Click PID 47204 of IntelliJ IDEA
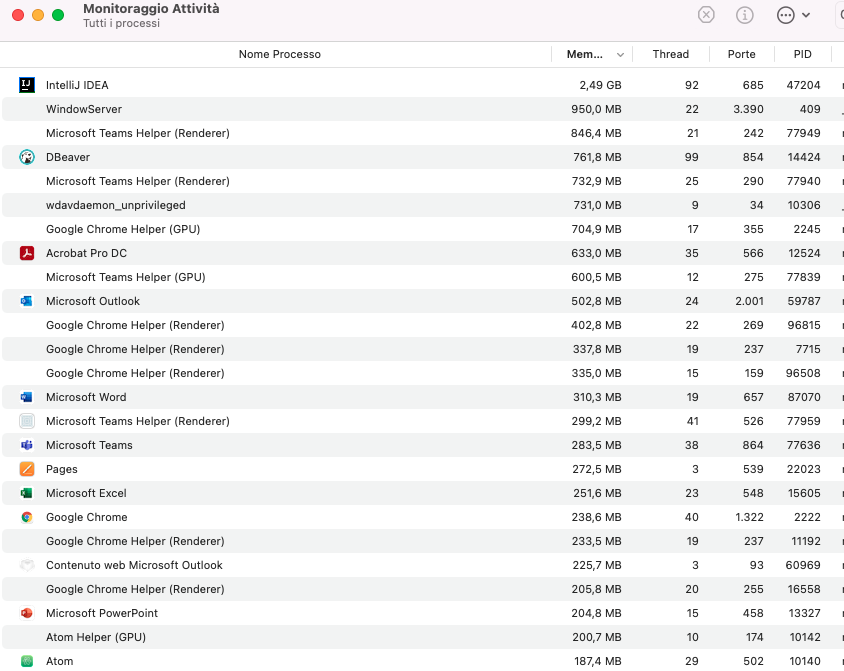Viewport: 844px width, 671px height. [803, 85]
